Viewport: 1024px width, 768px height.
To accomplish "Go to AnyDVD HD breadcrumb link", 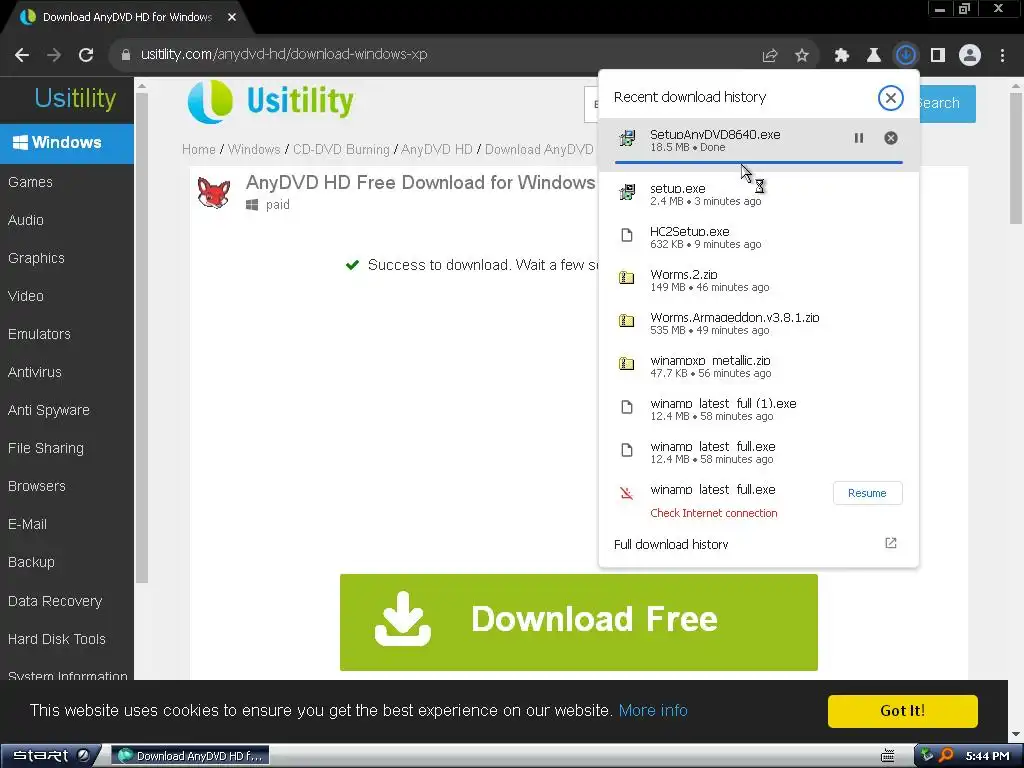I will tap(437, 150).
